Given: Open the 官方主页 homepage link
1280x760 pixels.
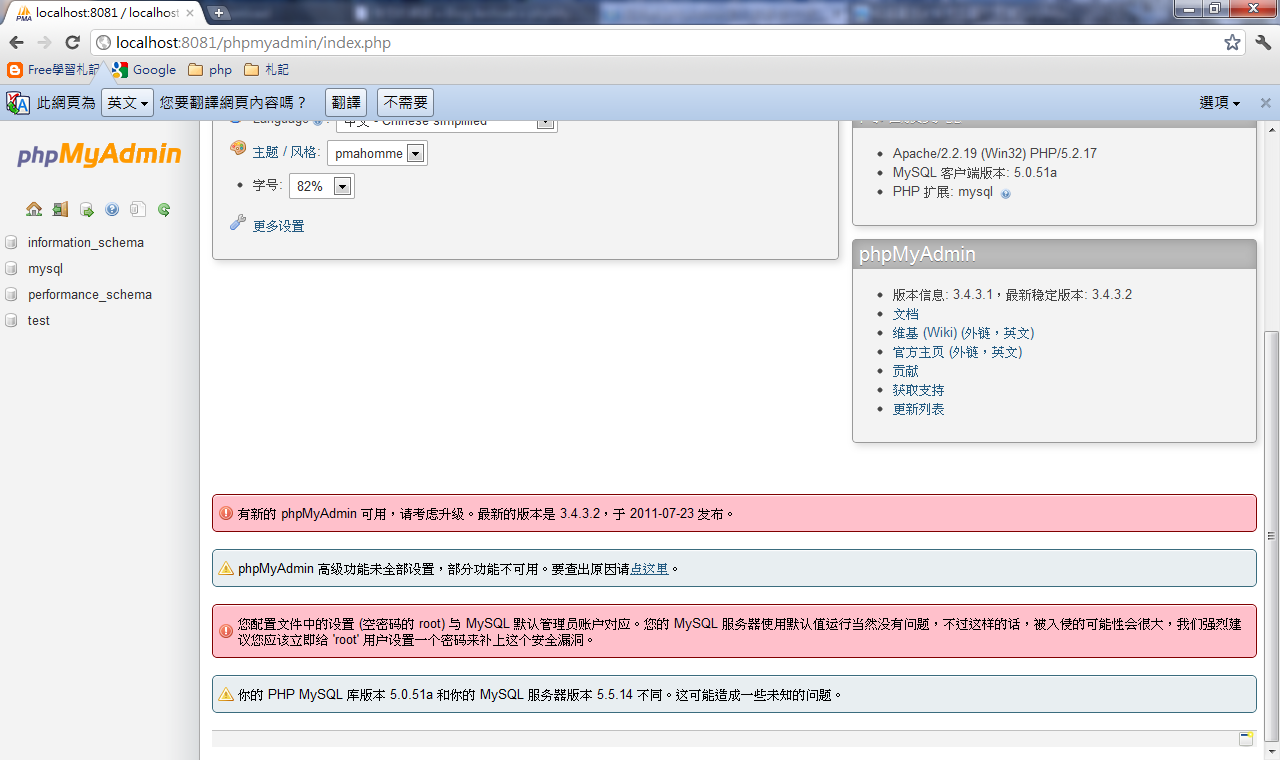Looking at the screenshot, I should (x=957, y=352).
